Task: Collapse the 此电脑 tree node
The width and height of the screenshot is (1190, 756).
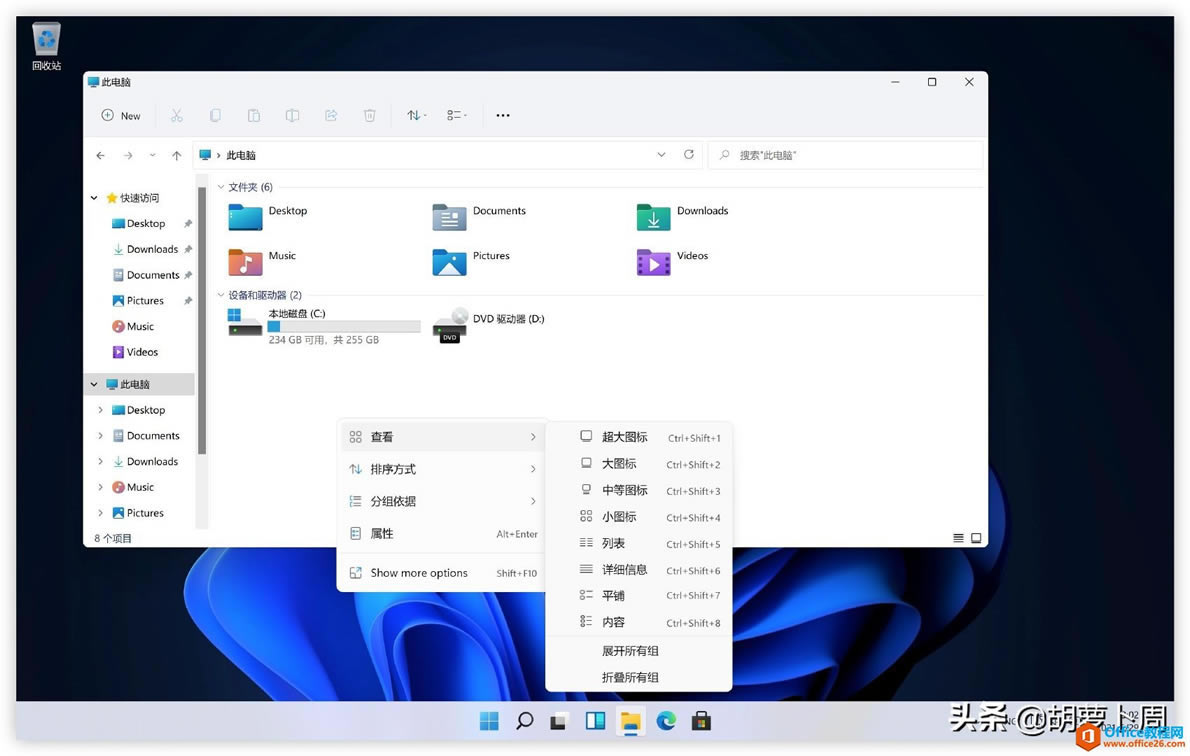Action: pyautogui.click(x=94, y=384)
